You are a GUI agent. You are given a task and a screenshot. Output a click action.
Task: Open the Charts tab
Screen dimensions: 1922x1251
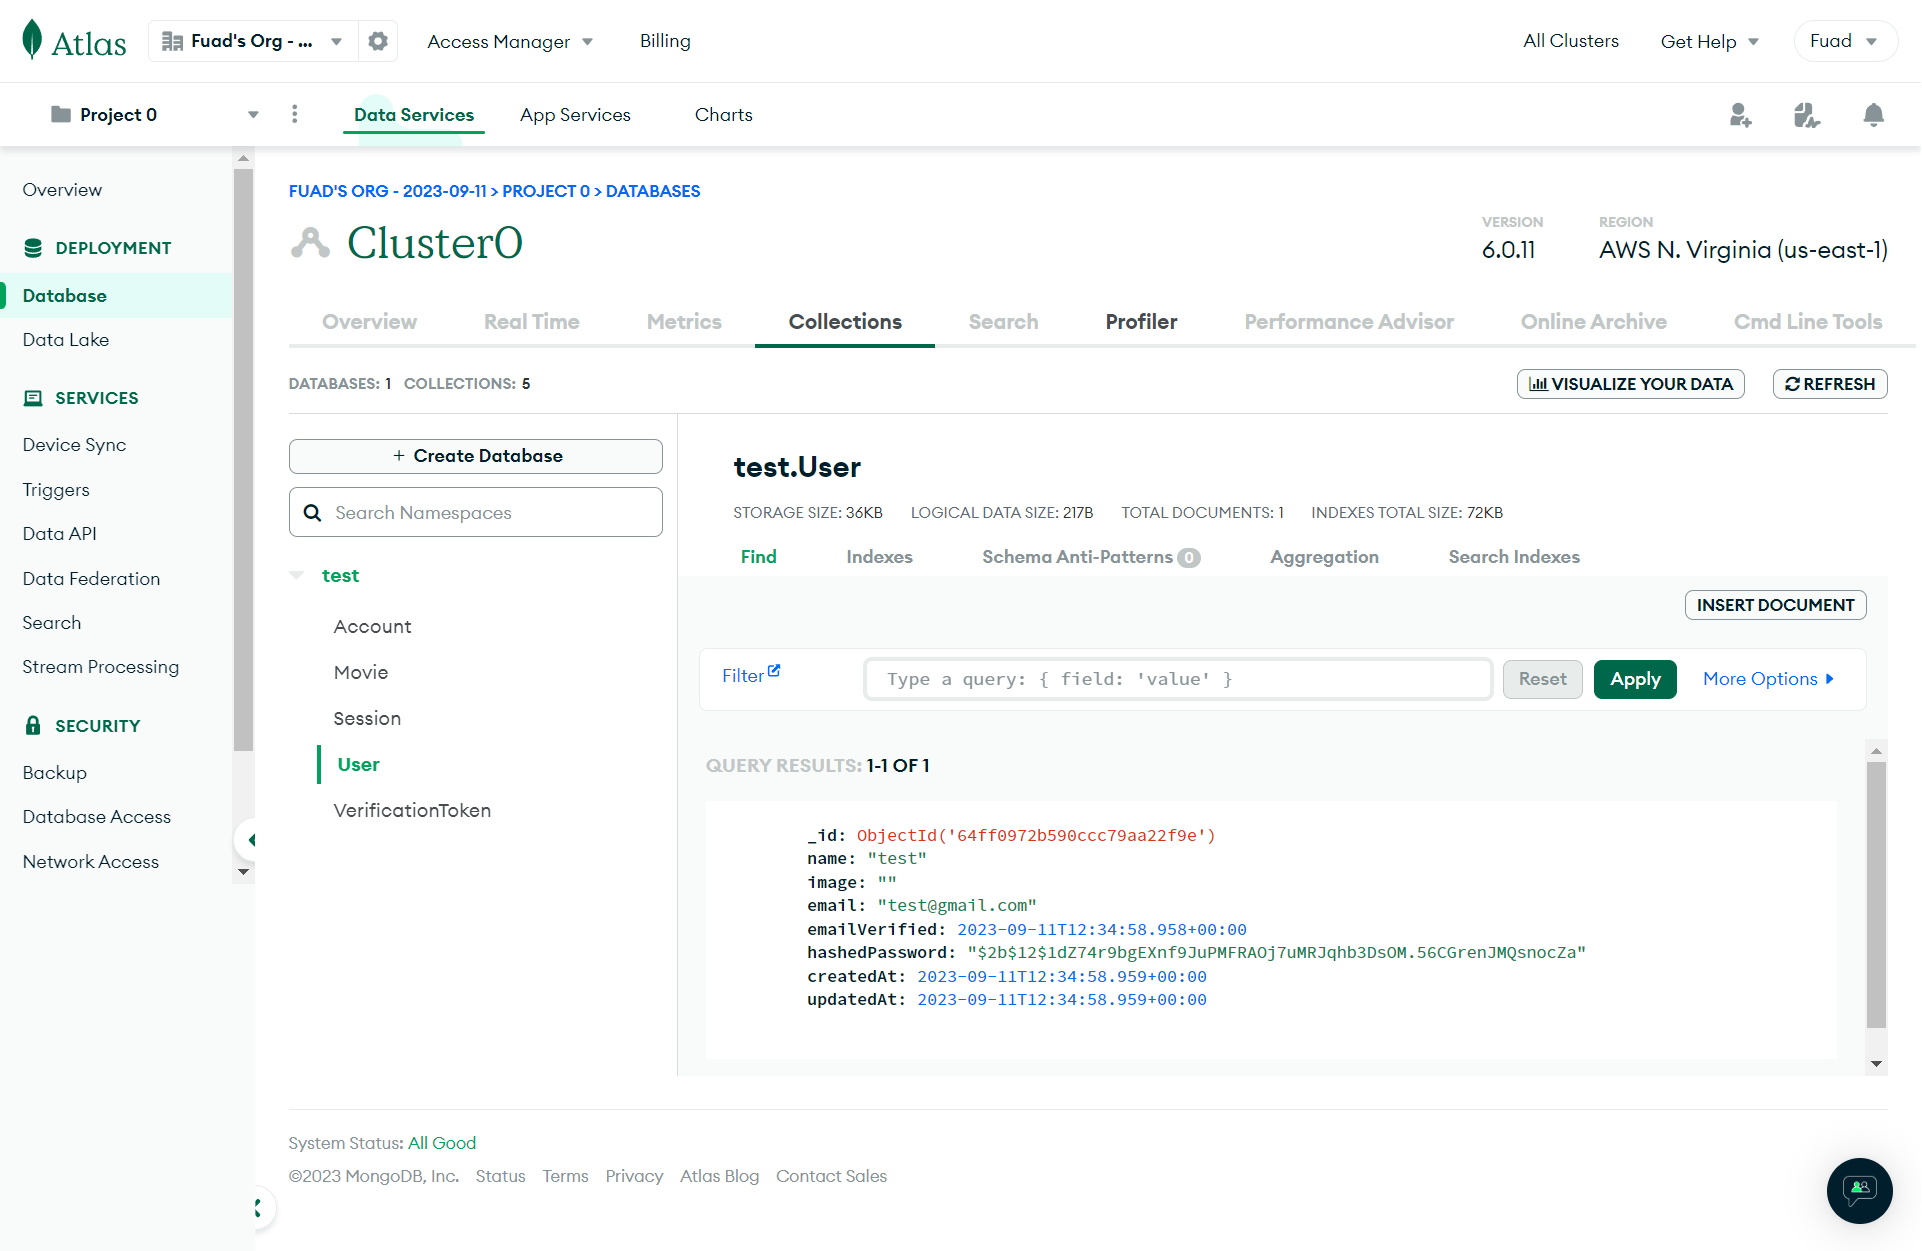(724, 115)
